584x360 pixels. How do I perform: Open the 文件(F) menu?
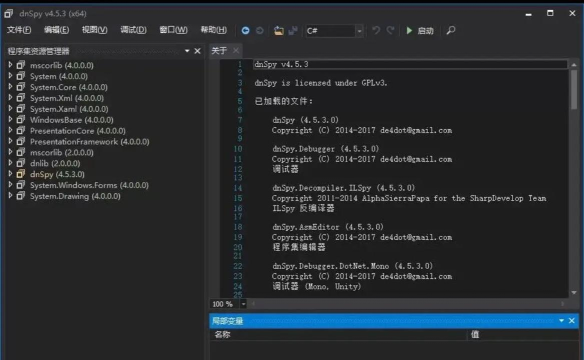coord(19,30)
